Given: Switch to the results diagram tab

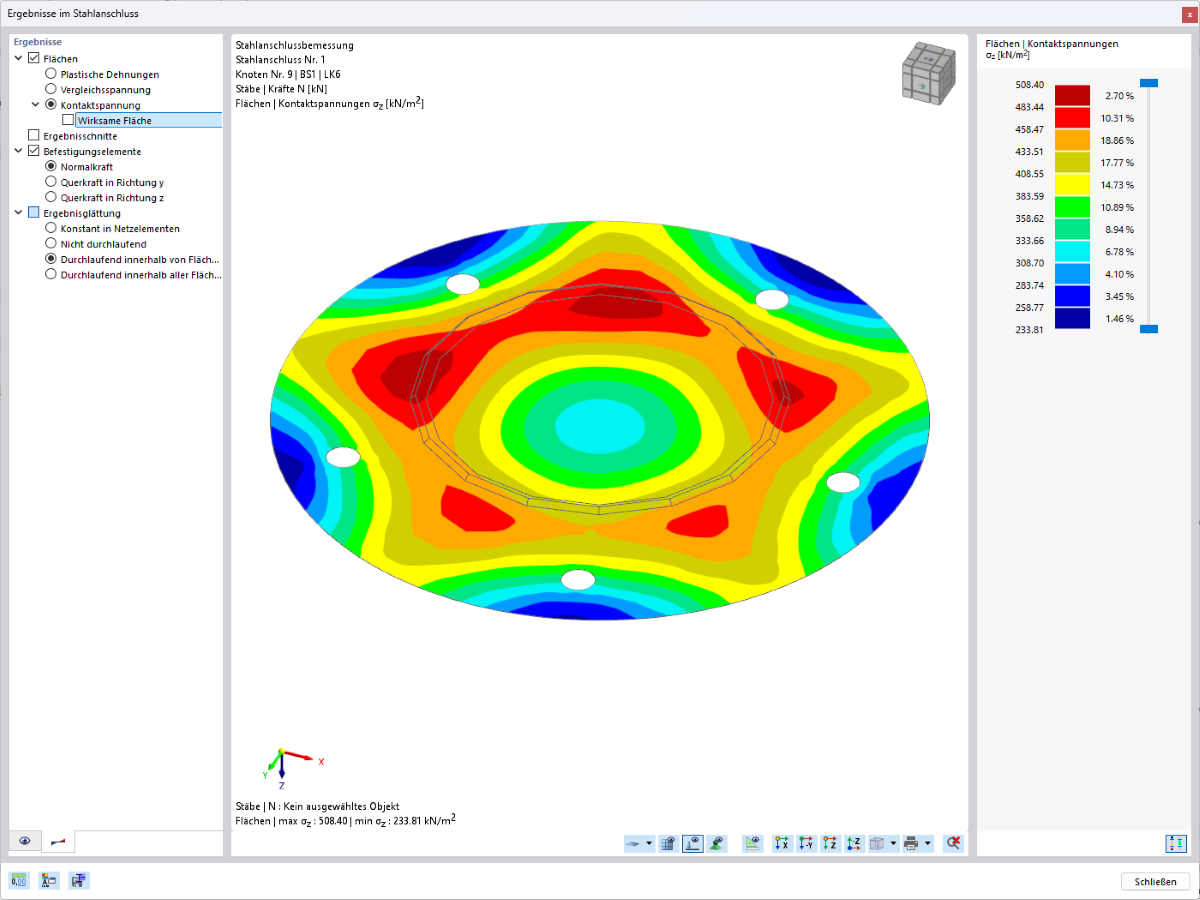Looking at the screenshot, I should tap(58, 841).
